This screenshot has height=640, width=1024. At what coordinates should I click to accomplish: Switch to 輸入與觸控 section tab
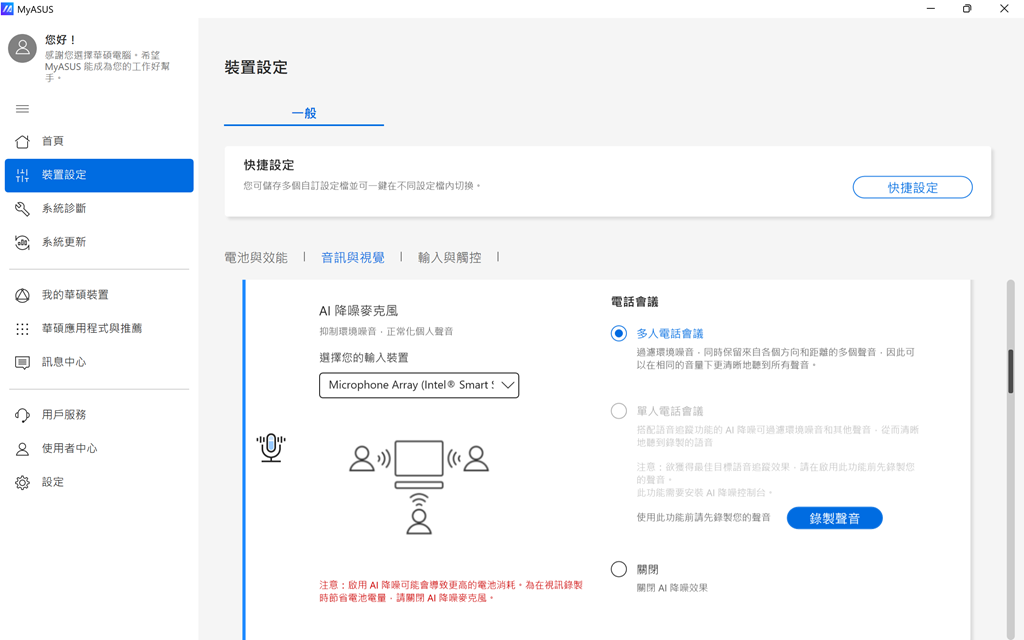[449, 258]
